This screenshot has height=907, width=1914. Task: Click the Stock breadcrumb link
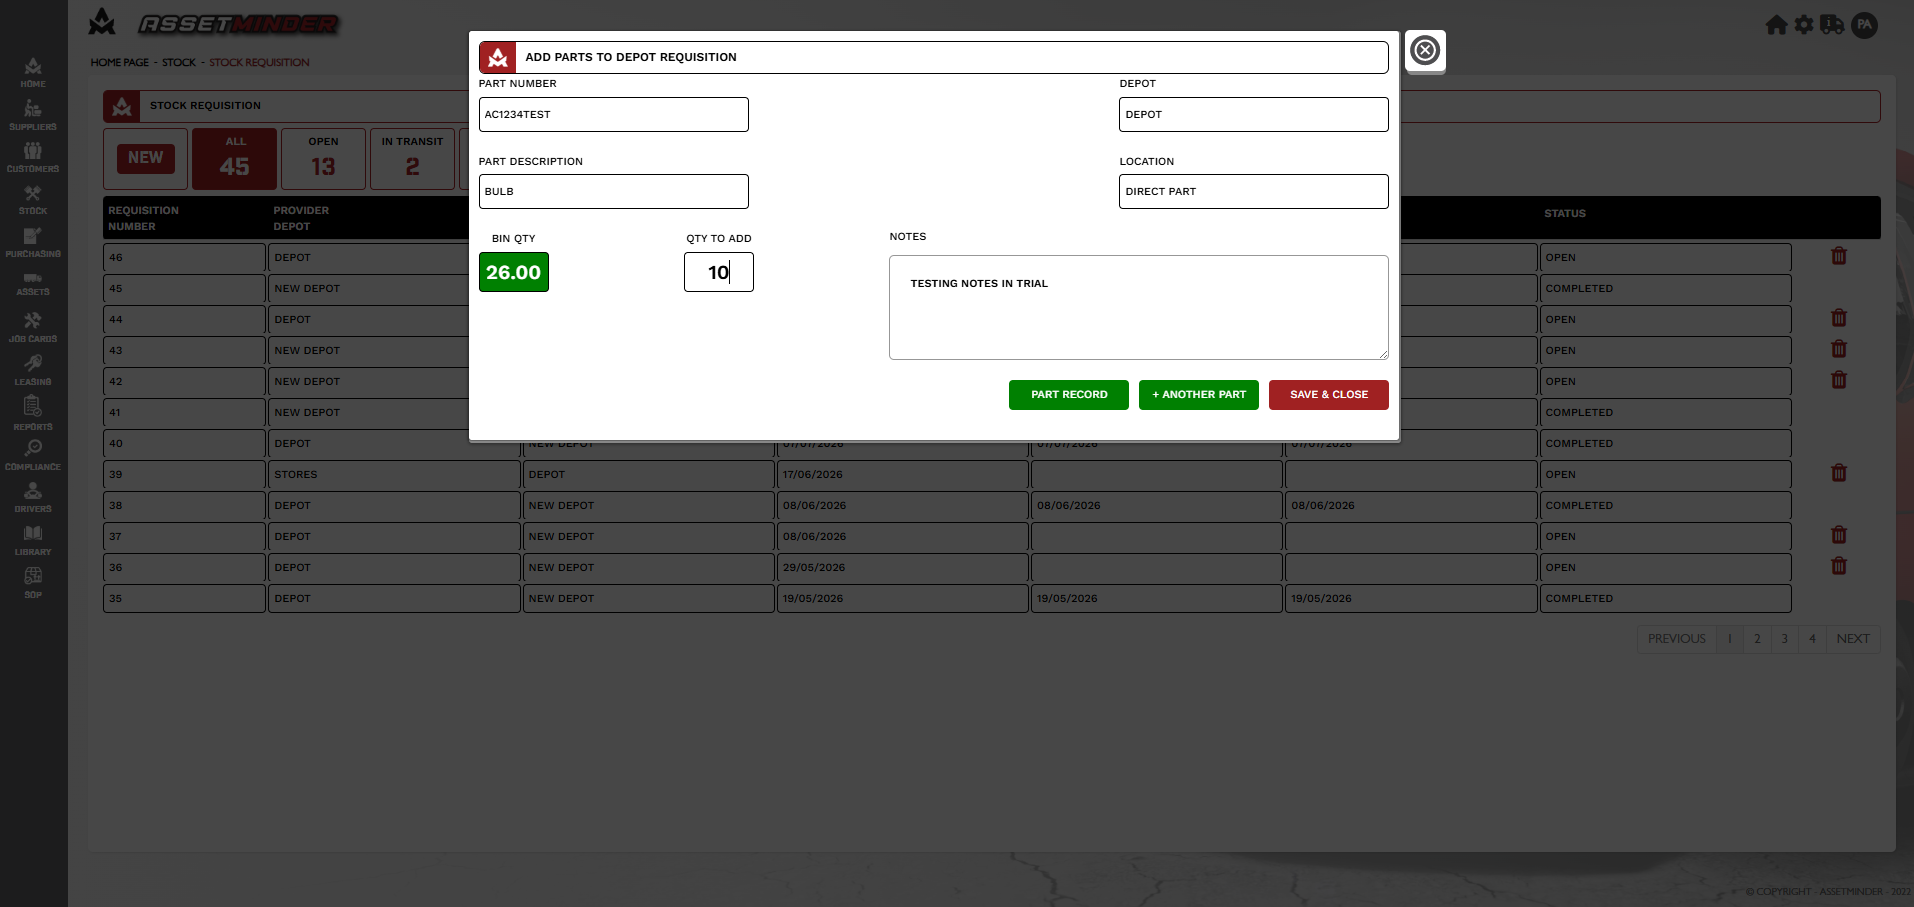[x=179, y=62]
